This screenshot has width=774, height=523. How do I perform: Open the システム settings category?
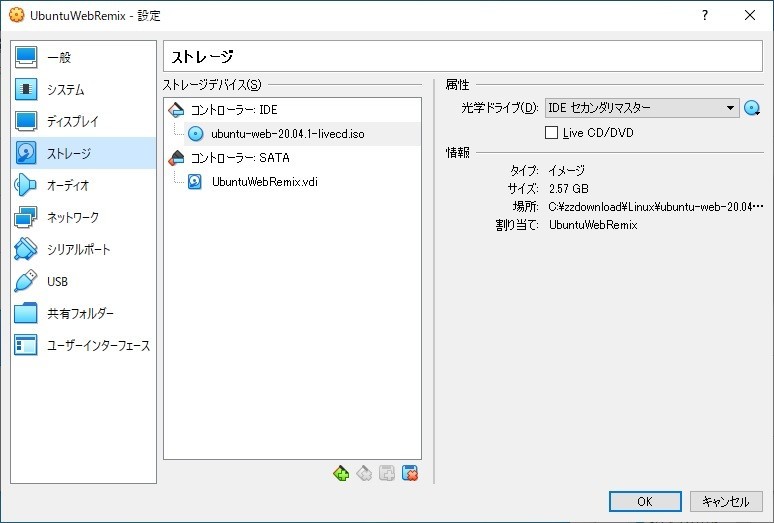pos(83,89)
